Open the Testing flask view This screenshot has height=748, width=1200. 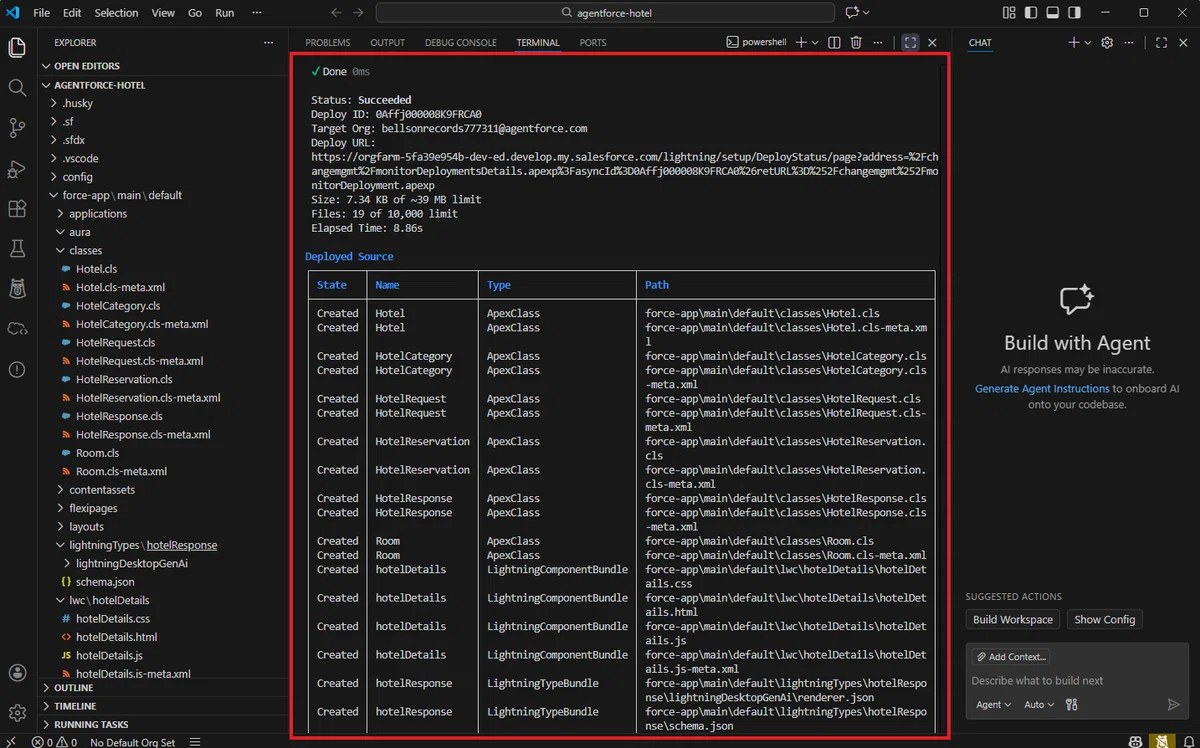tap(17, 248)
